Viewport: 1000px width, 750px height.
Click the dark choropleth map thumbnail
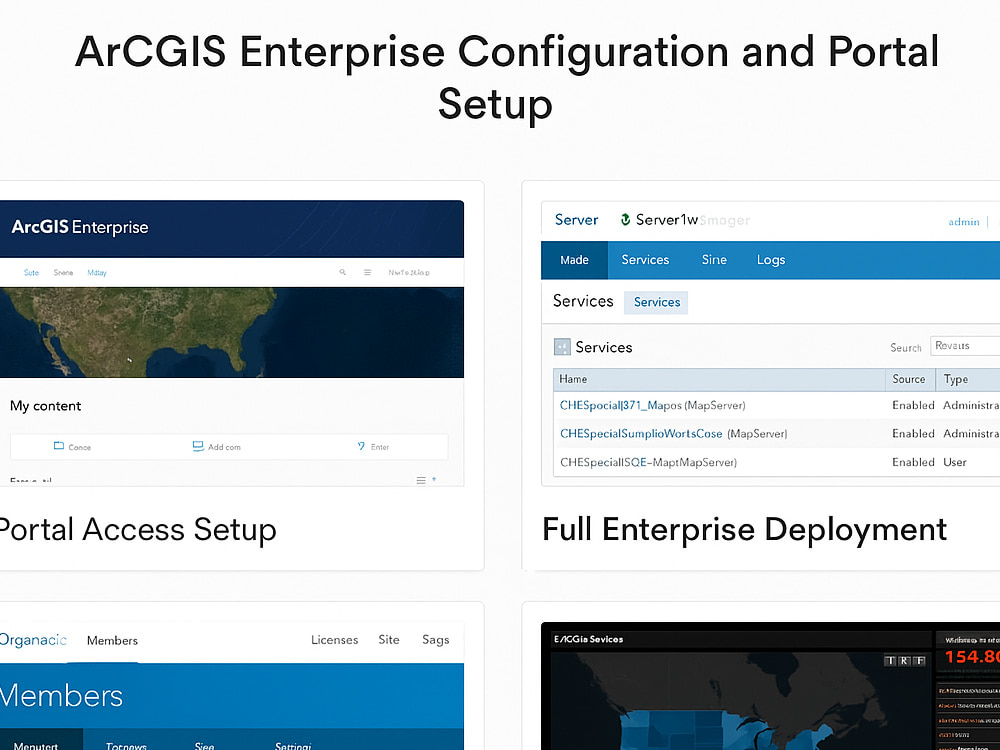(x=741, y=700)
